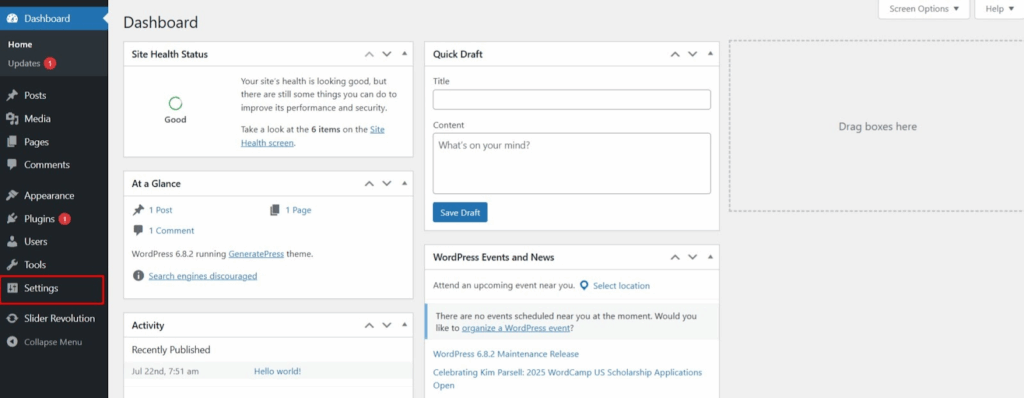Open the GeneratePress theme link
Image resolution: width=1024 pixels, height=398 pixels.
click(x=256, y=254)
